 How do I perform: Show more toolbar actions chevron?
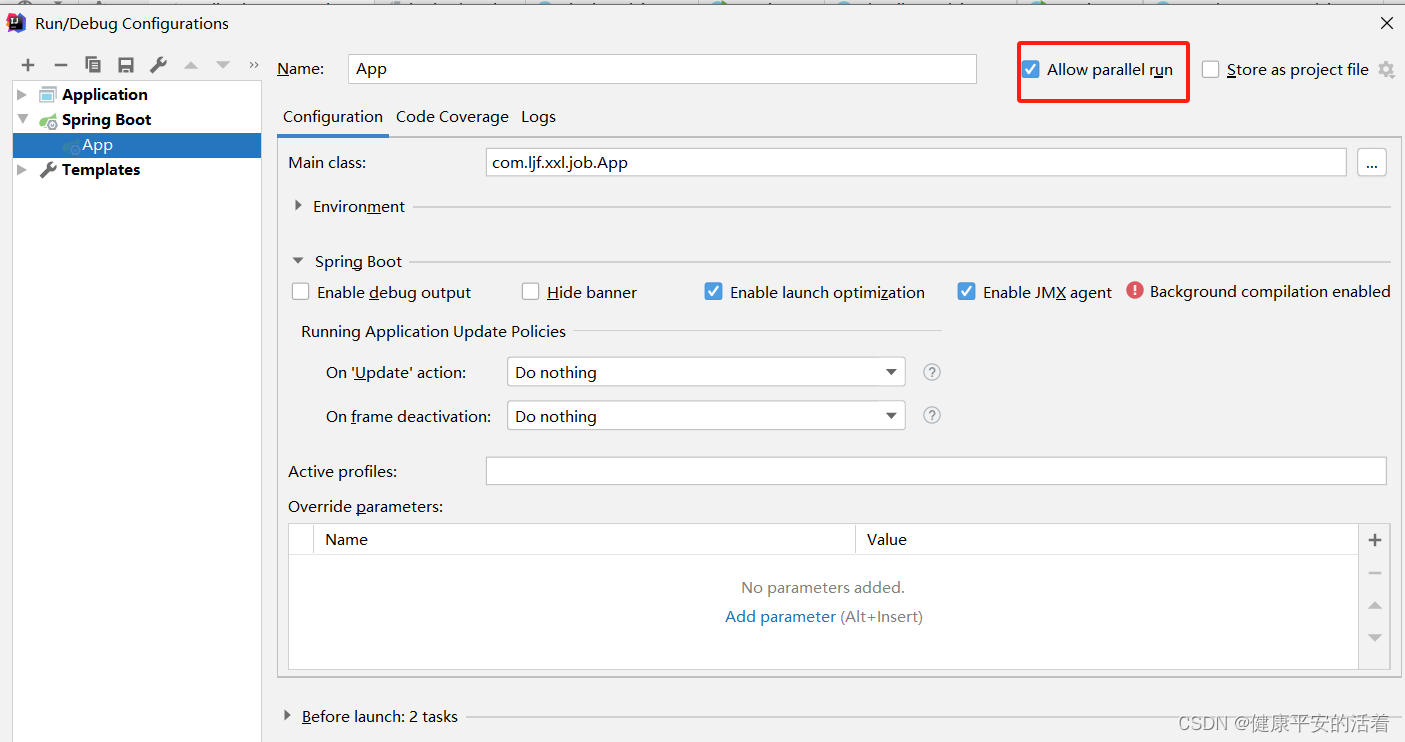(254, 65)
